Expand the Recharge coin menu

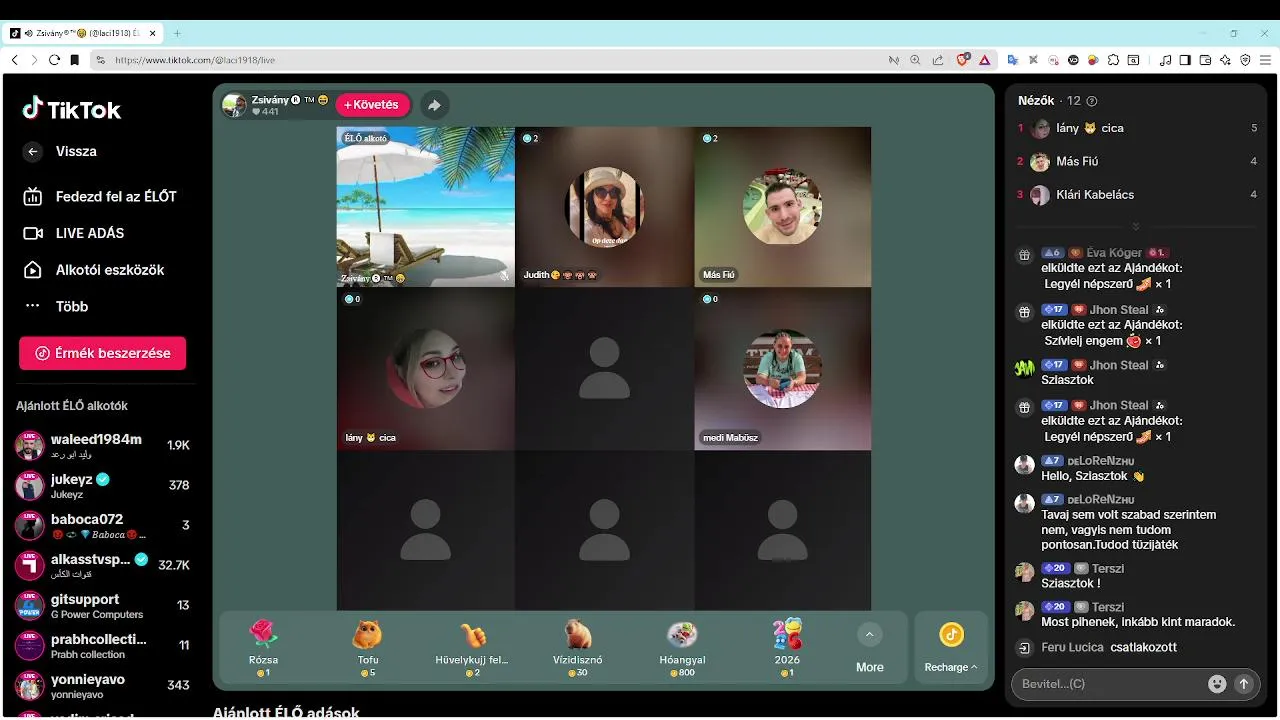tap(951, 648)
